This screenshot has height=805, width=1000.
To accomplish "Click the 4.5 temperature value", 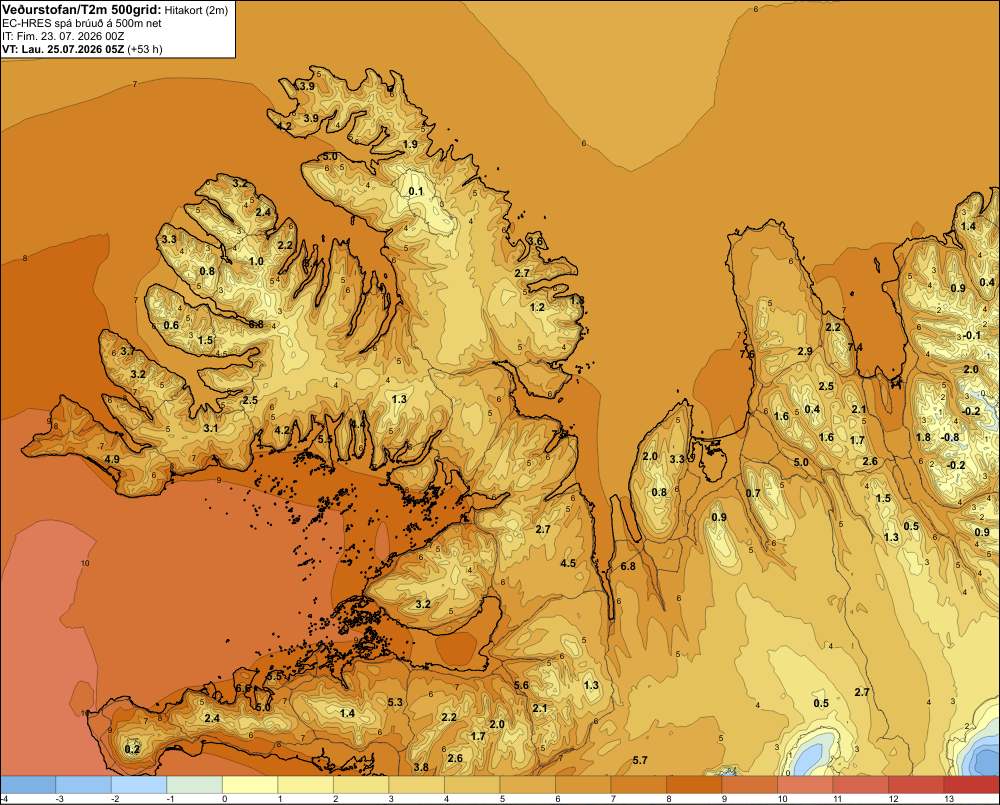I will (568, 563).
